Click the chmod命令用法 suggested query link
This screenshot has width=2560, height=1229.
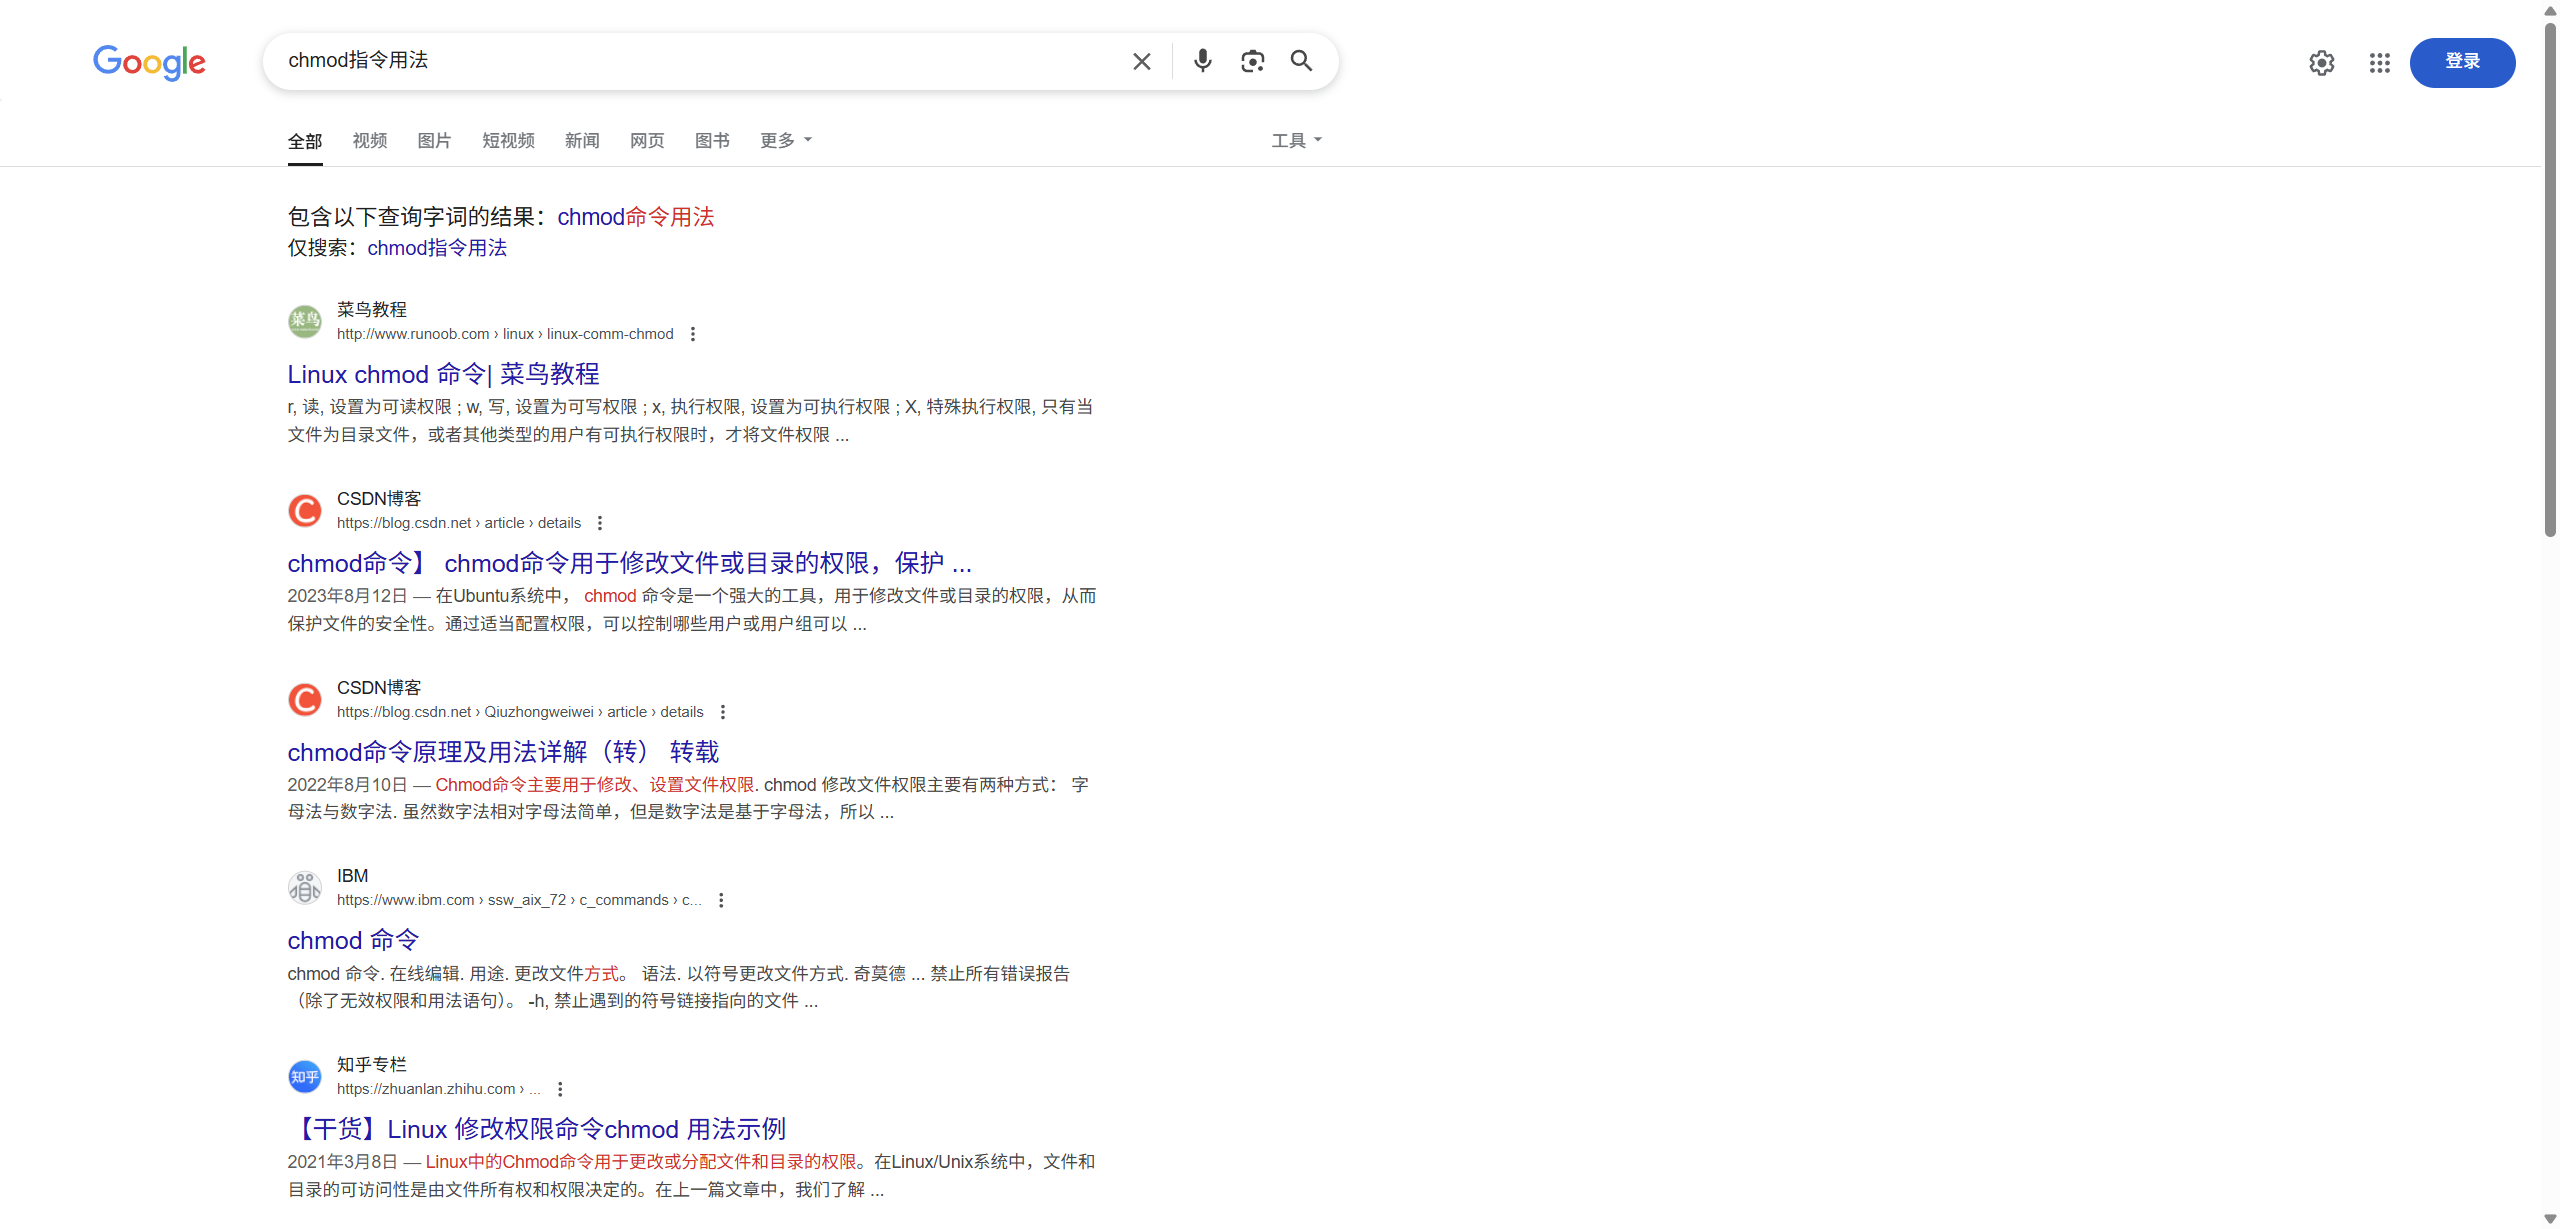636,217
